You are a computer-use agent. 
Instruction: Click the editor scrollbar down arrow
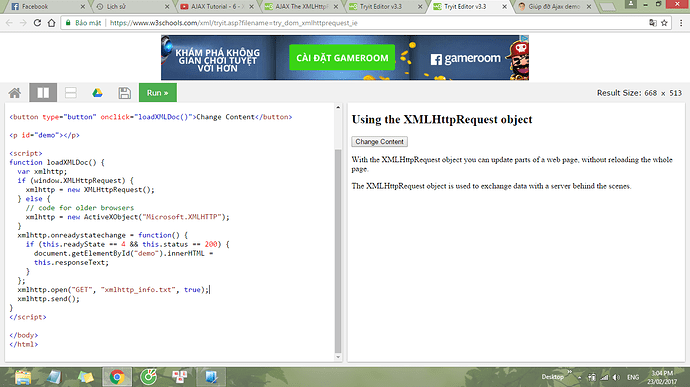[338, 357]
